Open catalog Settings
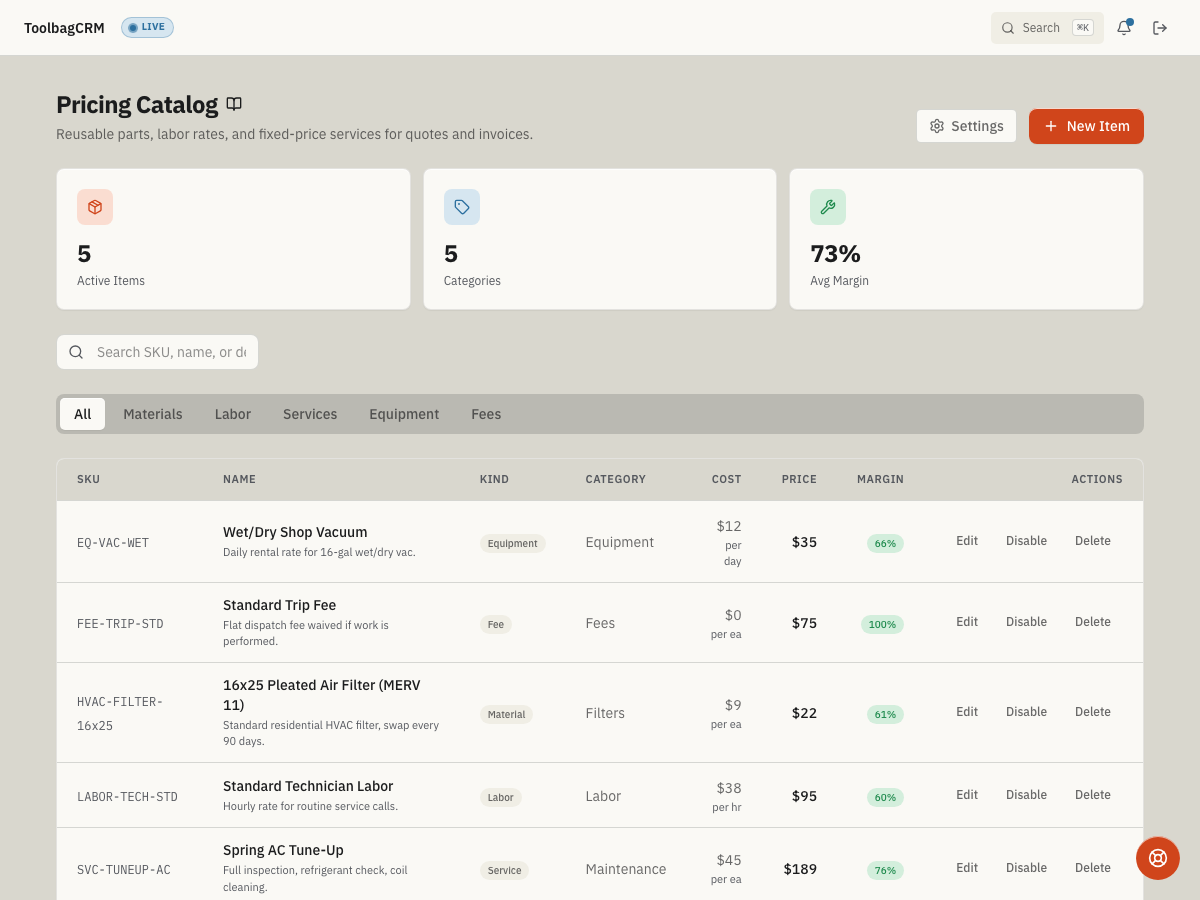 (966, 126)
